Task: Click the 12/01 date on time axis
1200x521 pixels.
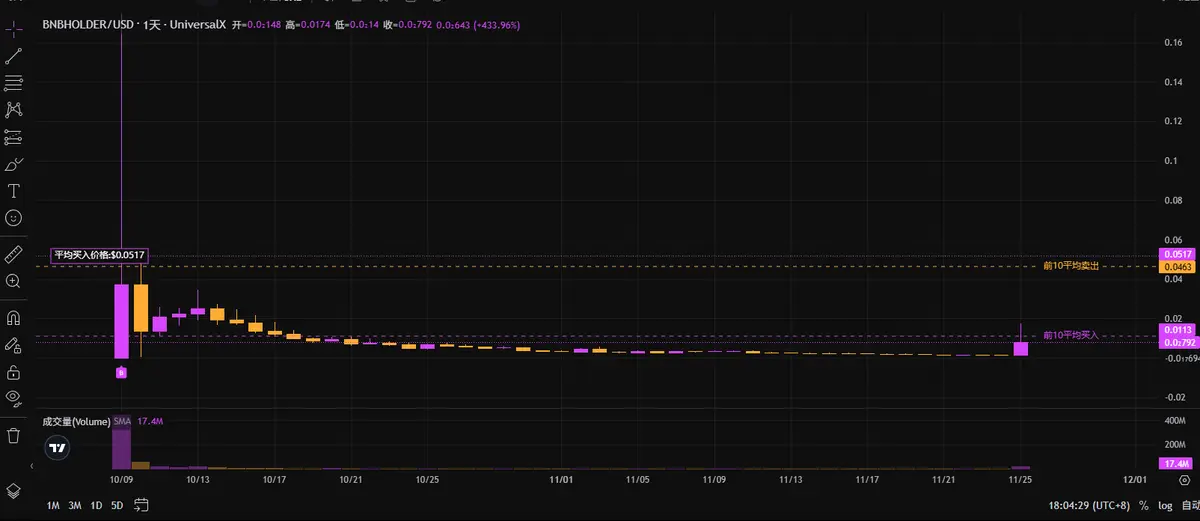Action: 1134,480
